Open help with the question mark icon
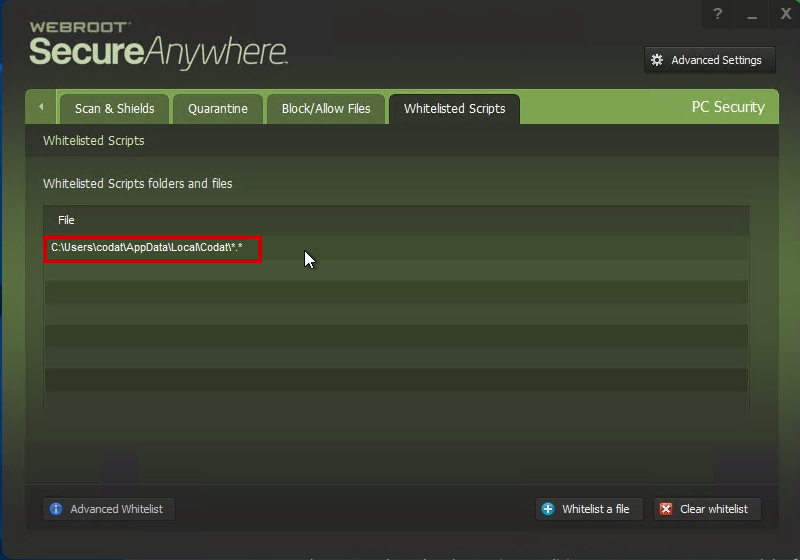The image size is (800, 560). tap(718, 14)
